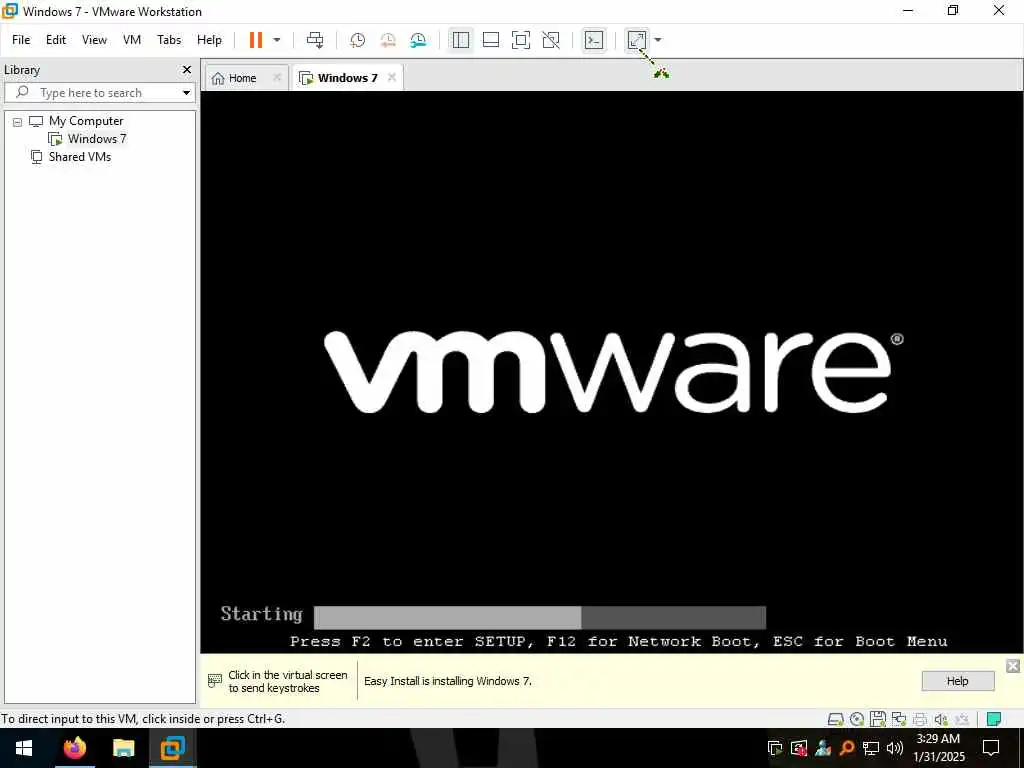Screen dimensions: 1024x768
Task: Click the stretch guest display icon
Action: pos(637,40)
